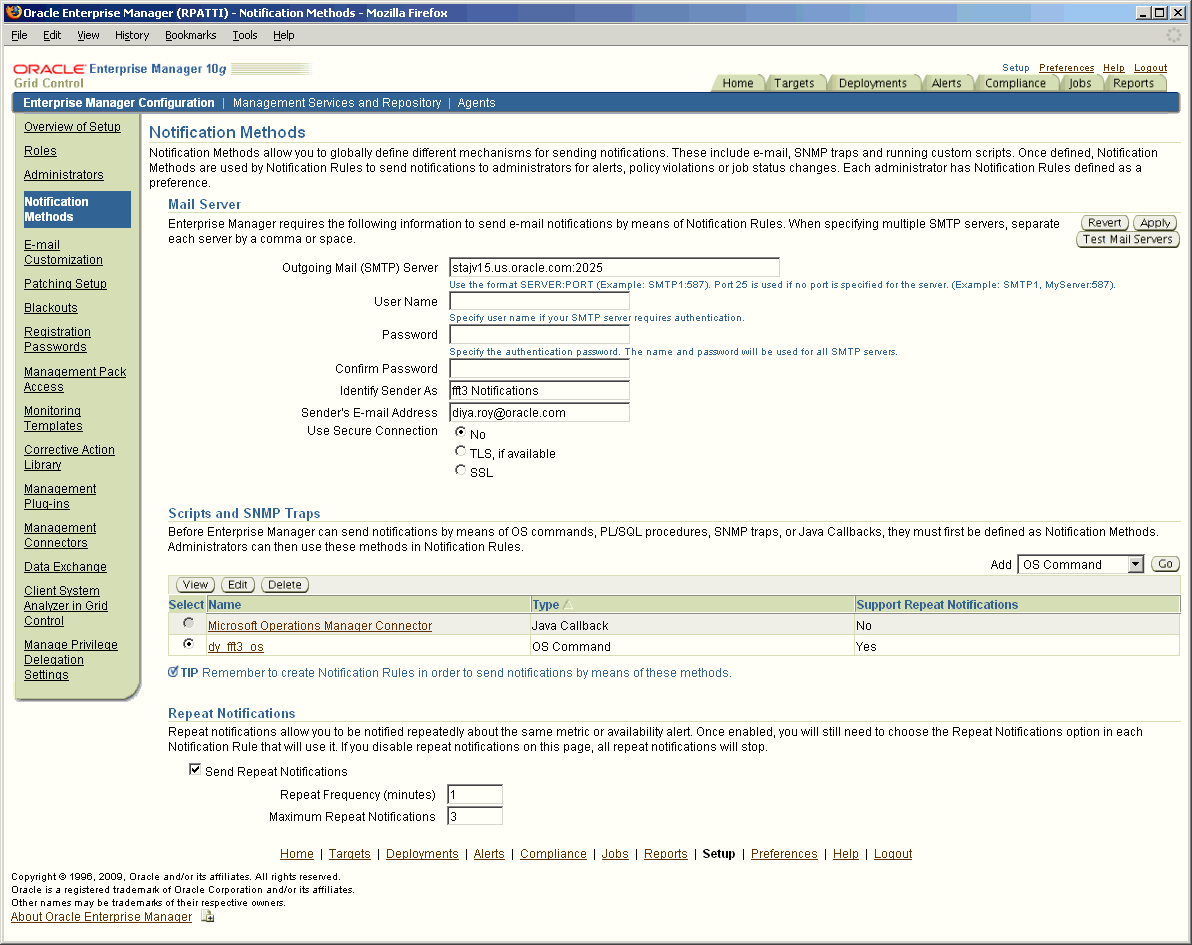This screenshot has height=945, width=1192.
Task: Open the Tools menu
Action: (x=245, y=35)
